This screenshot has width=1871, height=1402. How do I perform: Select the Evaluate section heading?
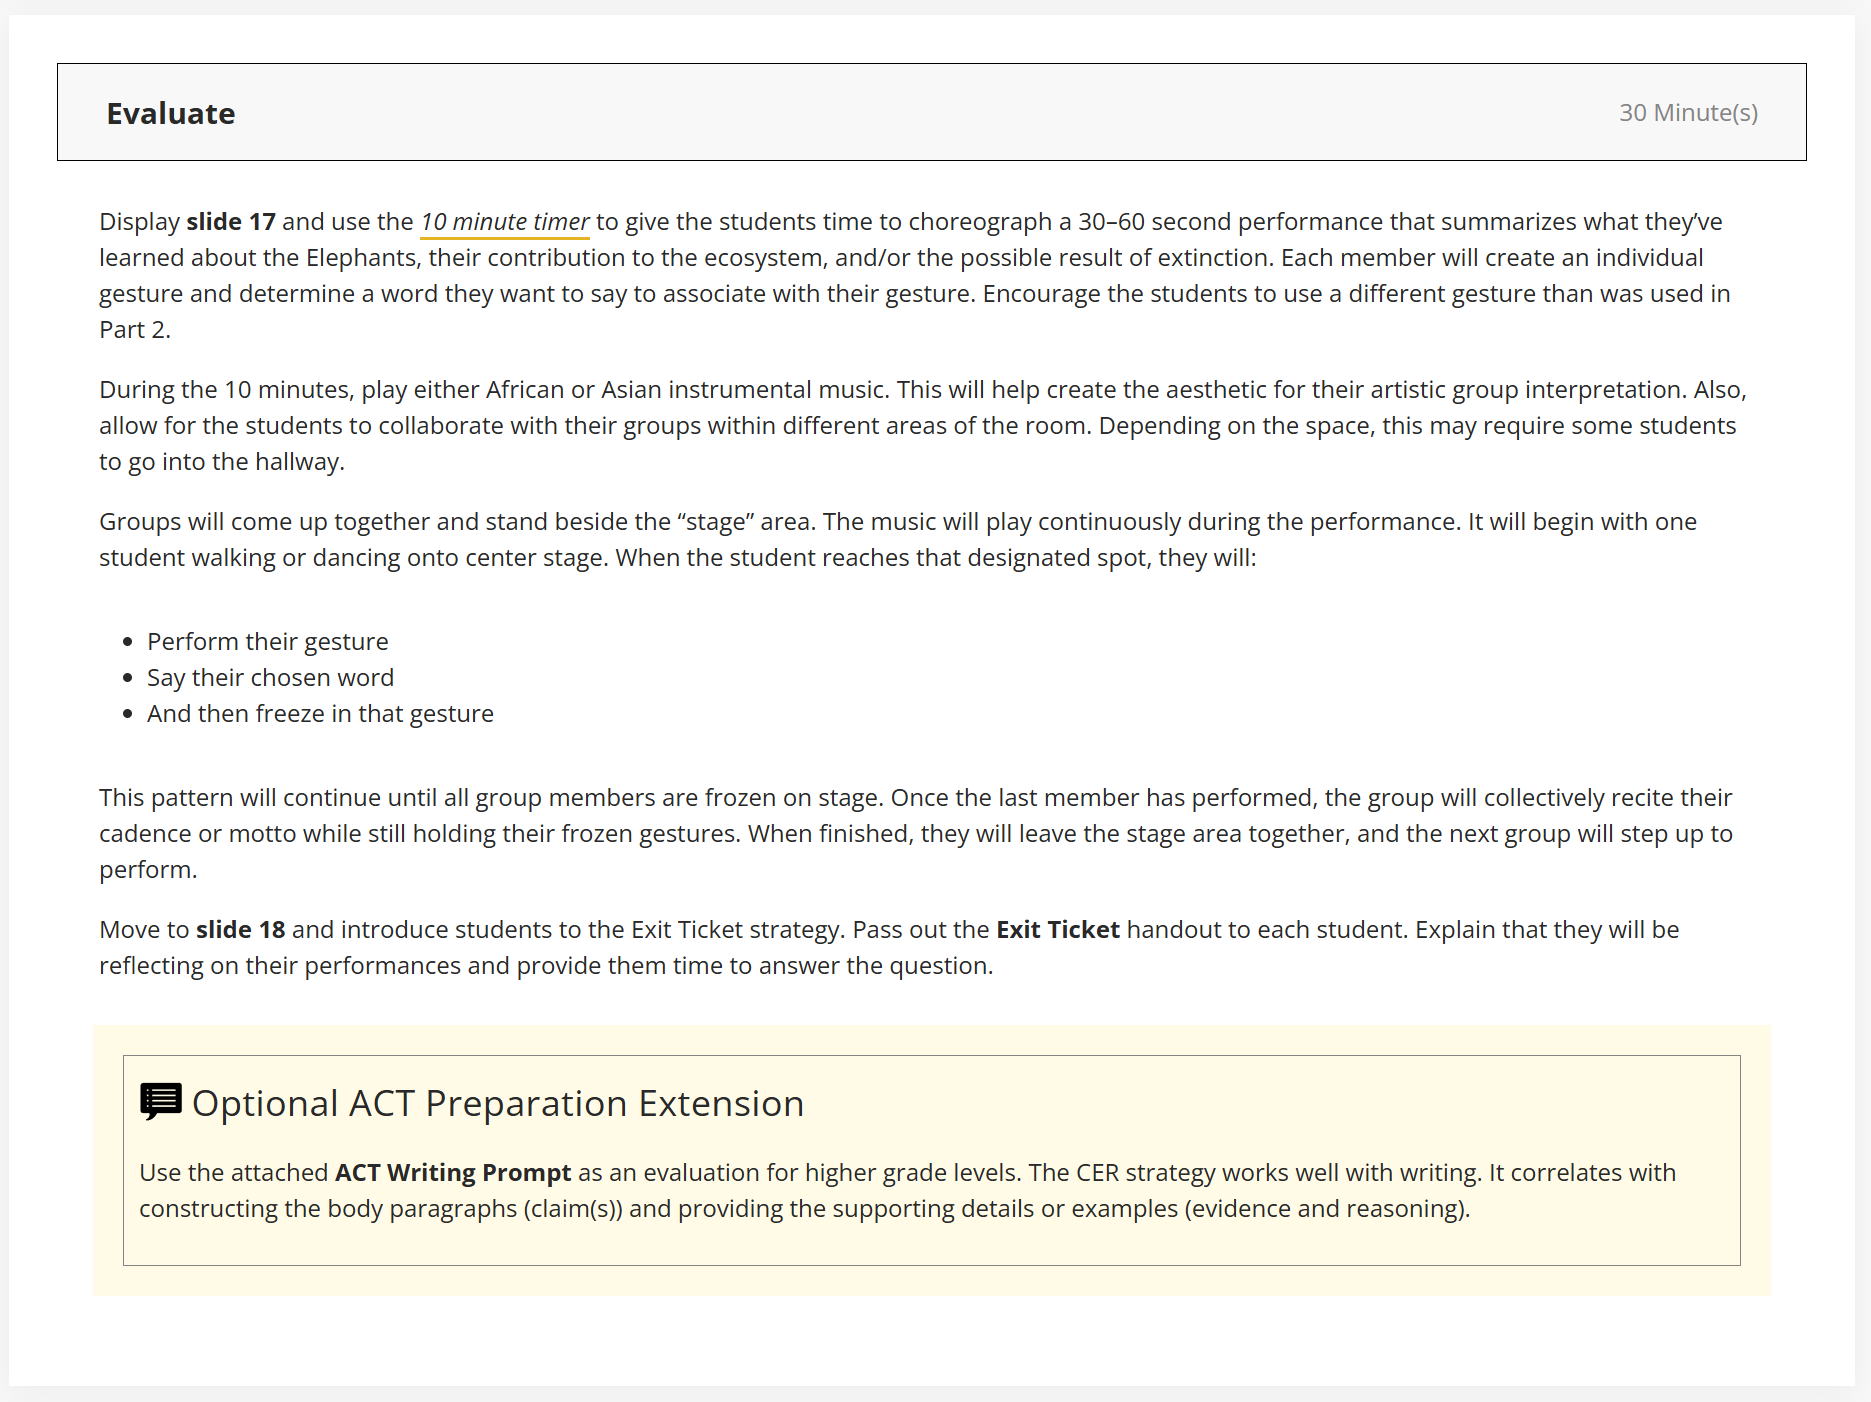tap(171, 114)
